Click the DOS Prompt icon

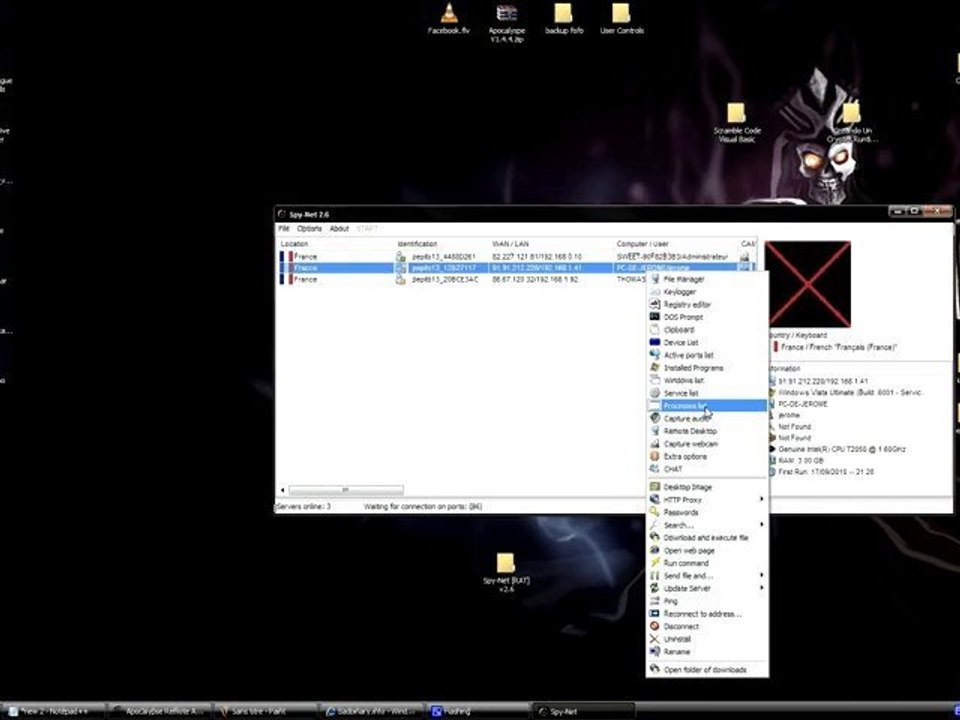(x=654, y=317)
